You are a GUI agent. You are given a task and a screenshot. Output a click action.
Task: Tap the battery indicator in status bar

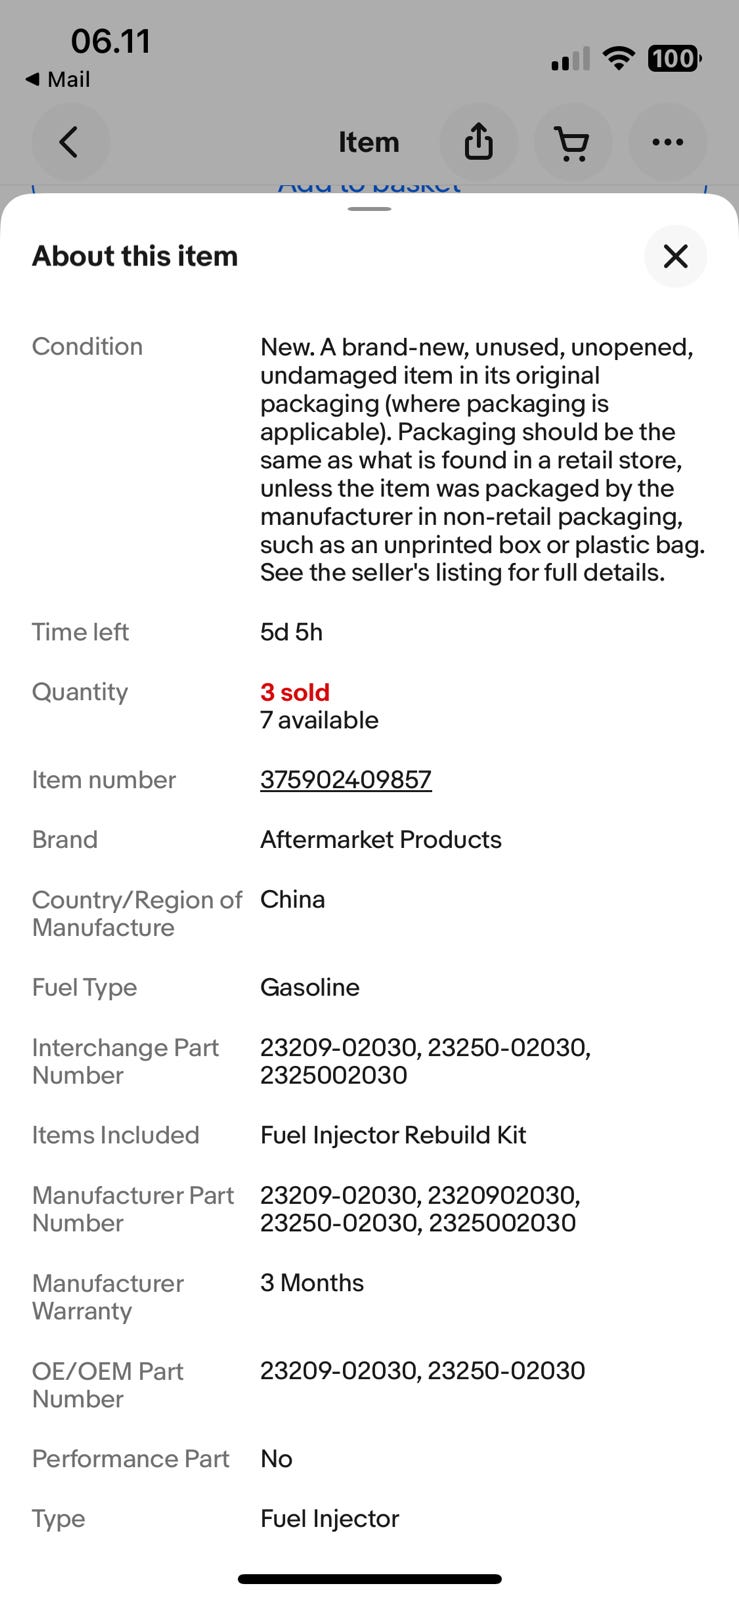(675, 59)
